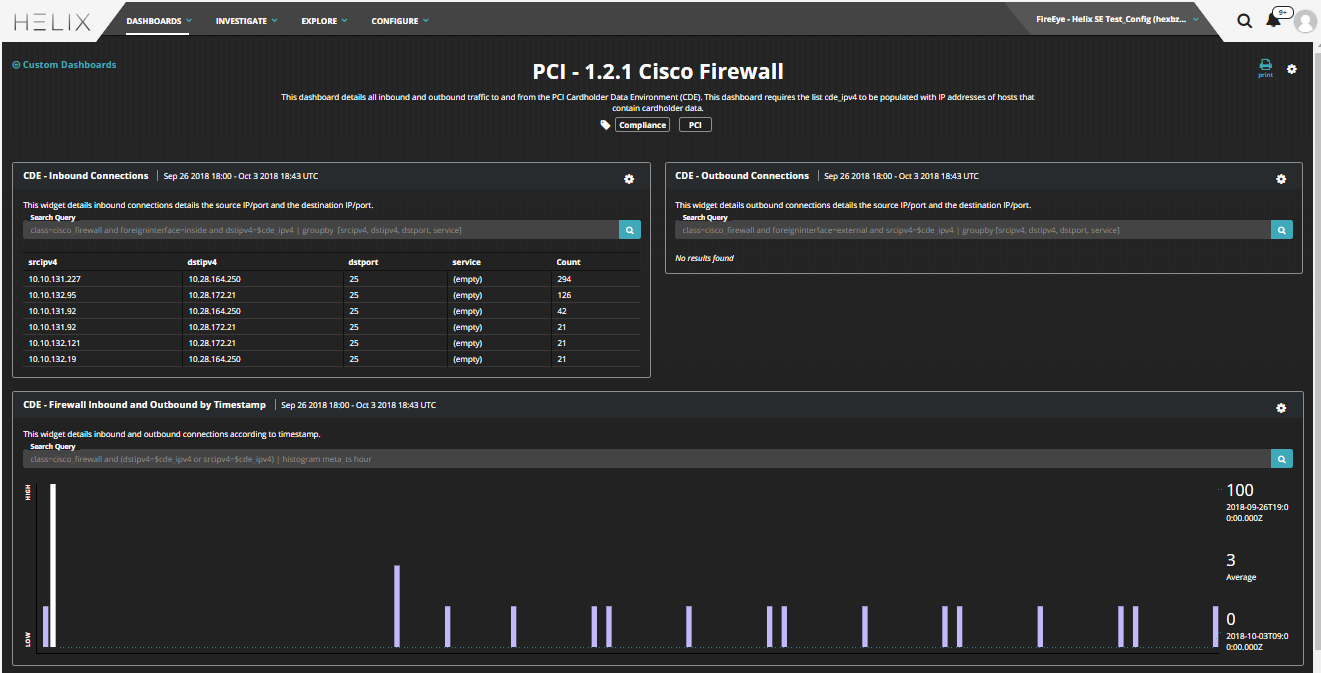1321x673 pixels.
Task: Run the Outbound Connections search query button
Action: [x=1282, y=230]
